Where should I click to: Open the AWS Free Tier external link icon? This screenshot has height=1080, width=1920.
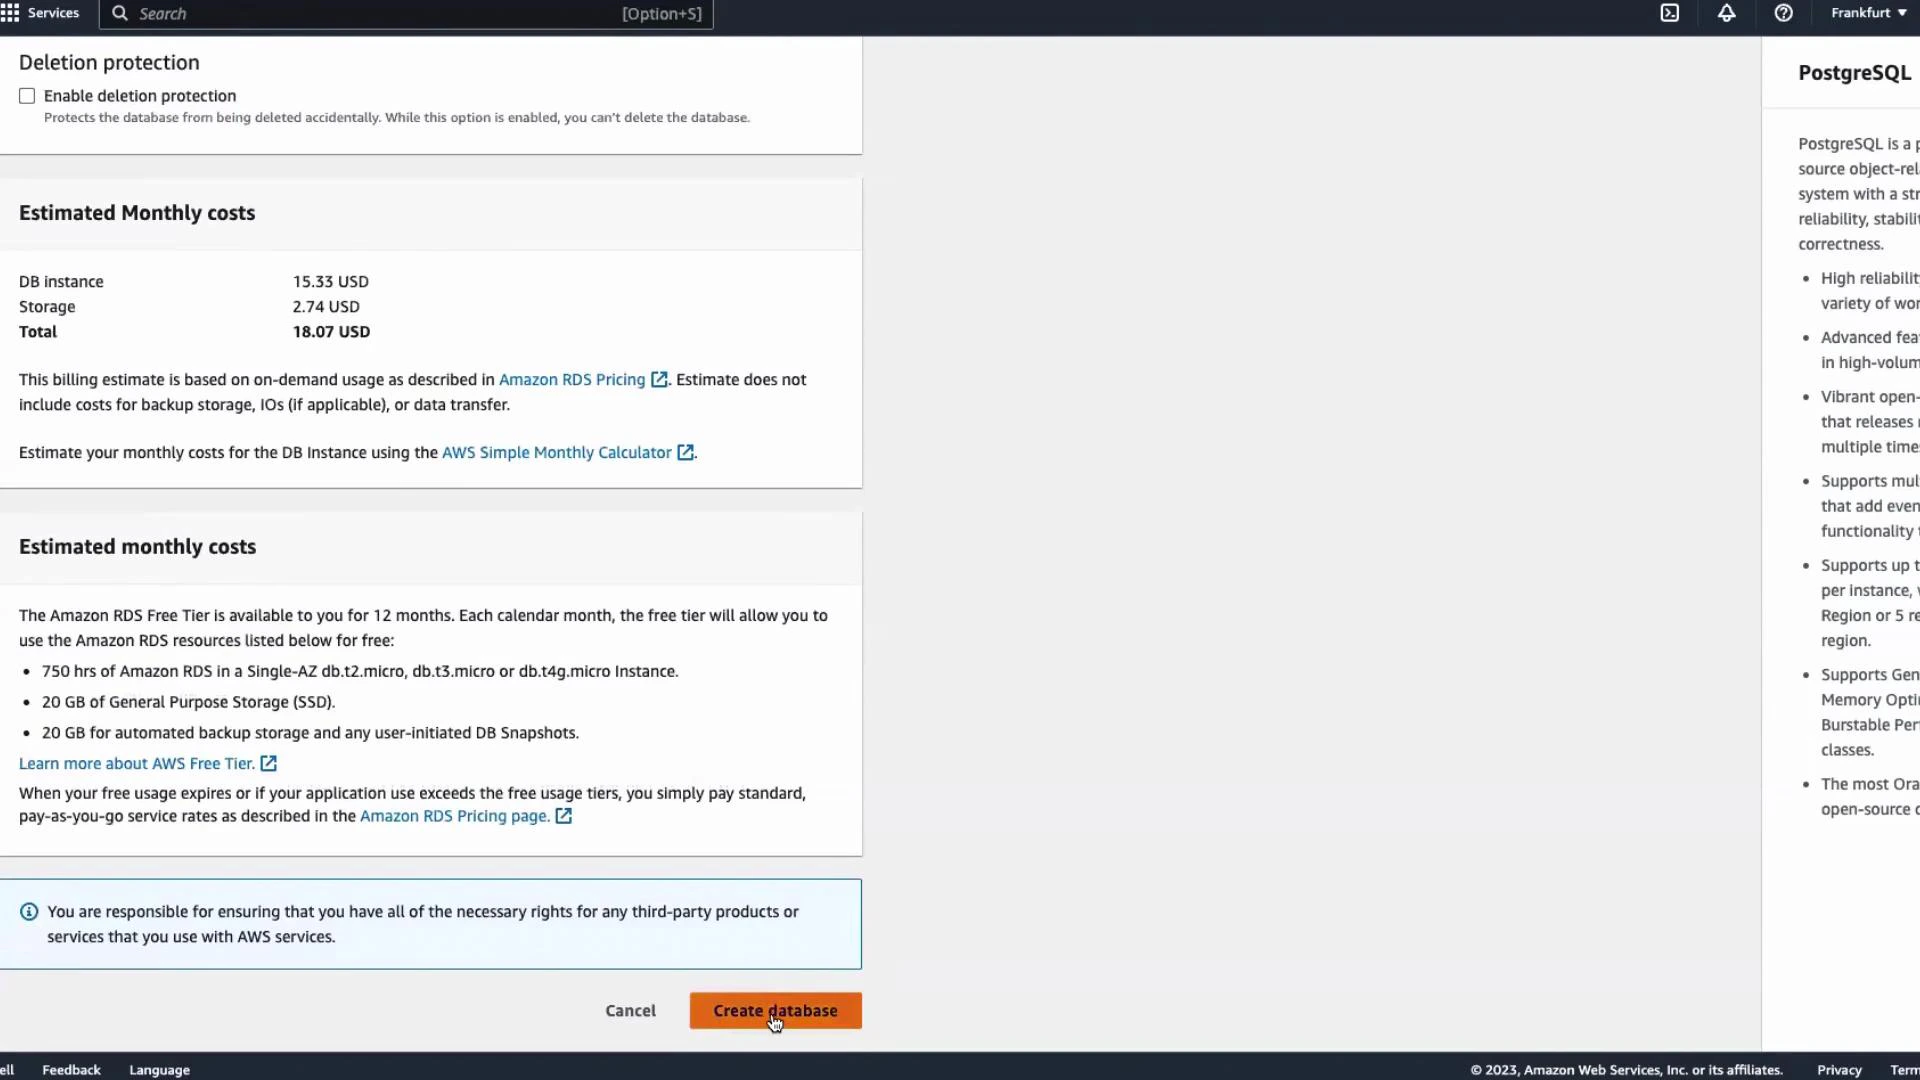click(x=268, y=763)
